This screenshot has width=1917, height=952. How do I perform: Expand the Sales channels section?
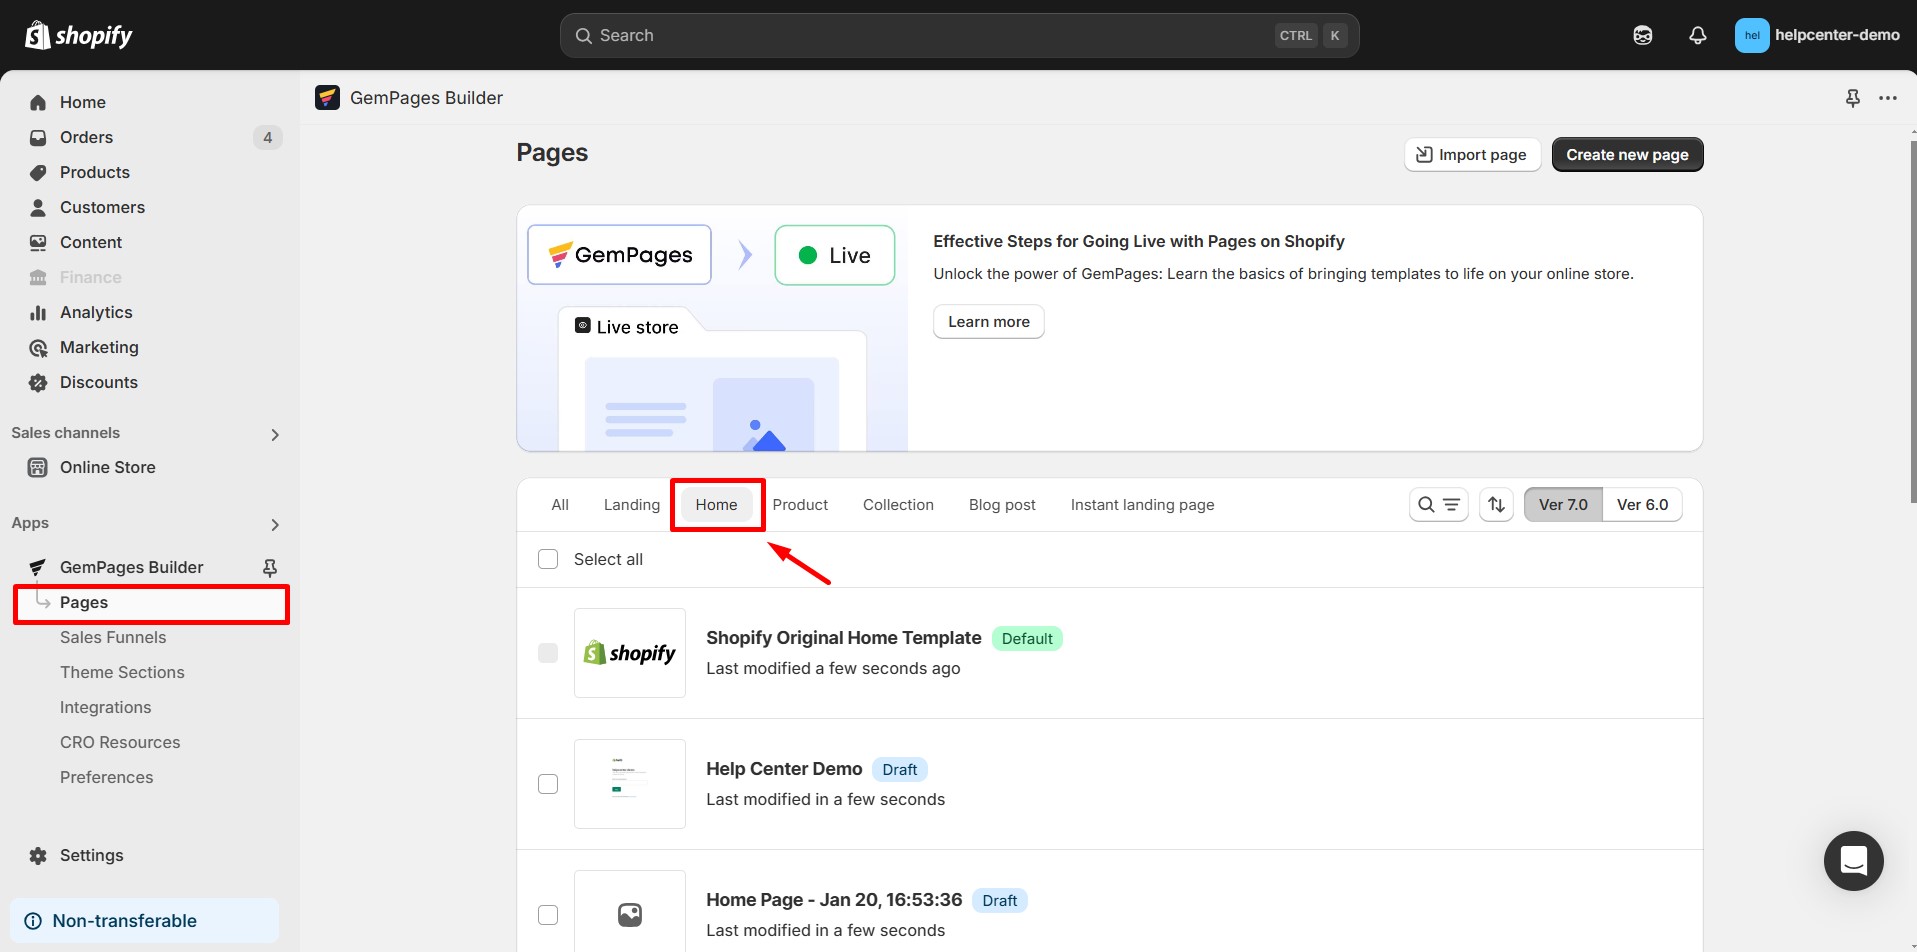[x=274, y=434]
